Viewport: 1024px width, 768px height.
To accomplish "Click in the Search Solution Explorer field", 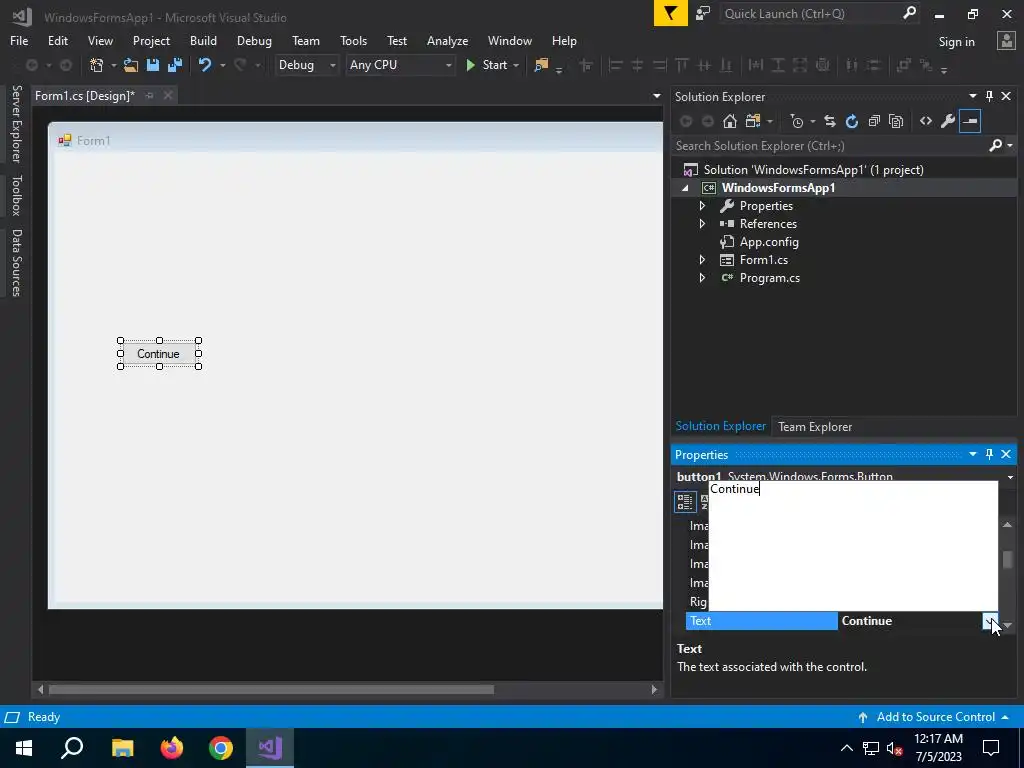I will (829, 146).
